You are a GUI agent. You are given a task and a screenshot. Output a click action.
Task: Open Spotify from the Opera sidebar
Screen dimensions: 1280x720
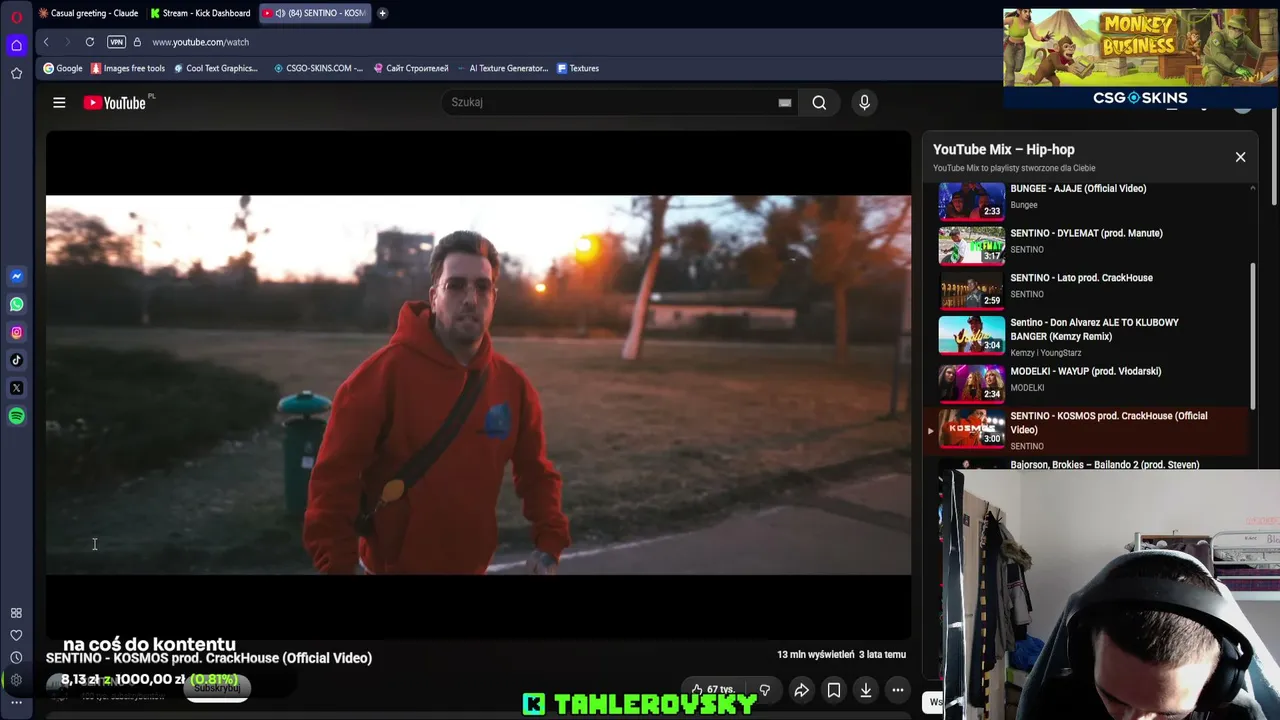[x=16, y=416]
